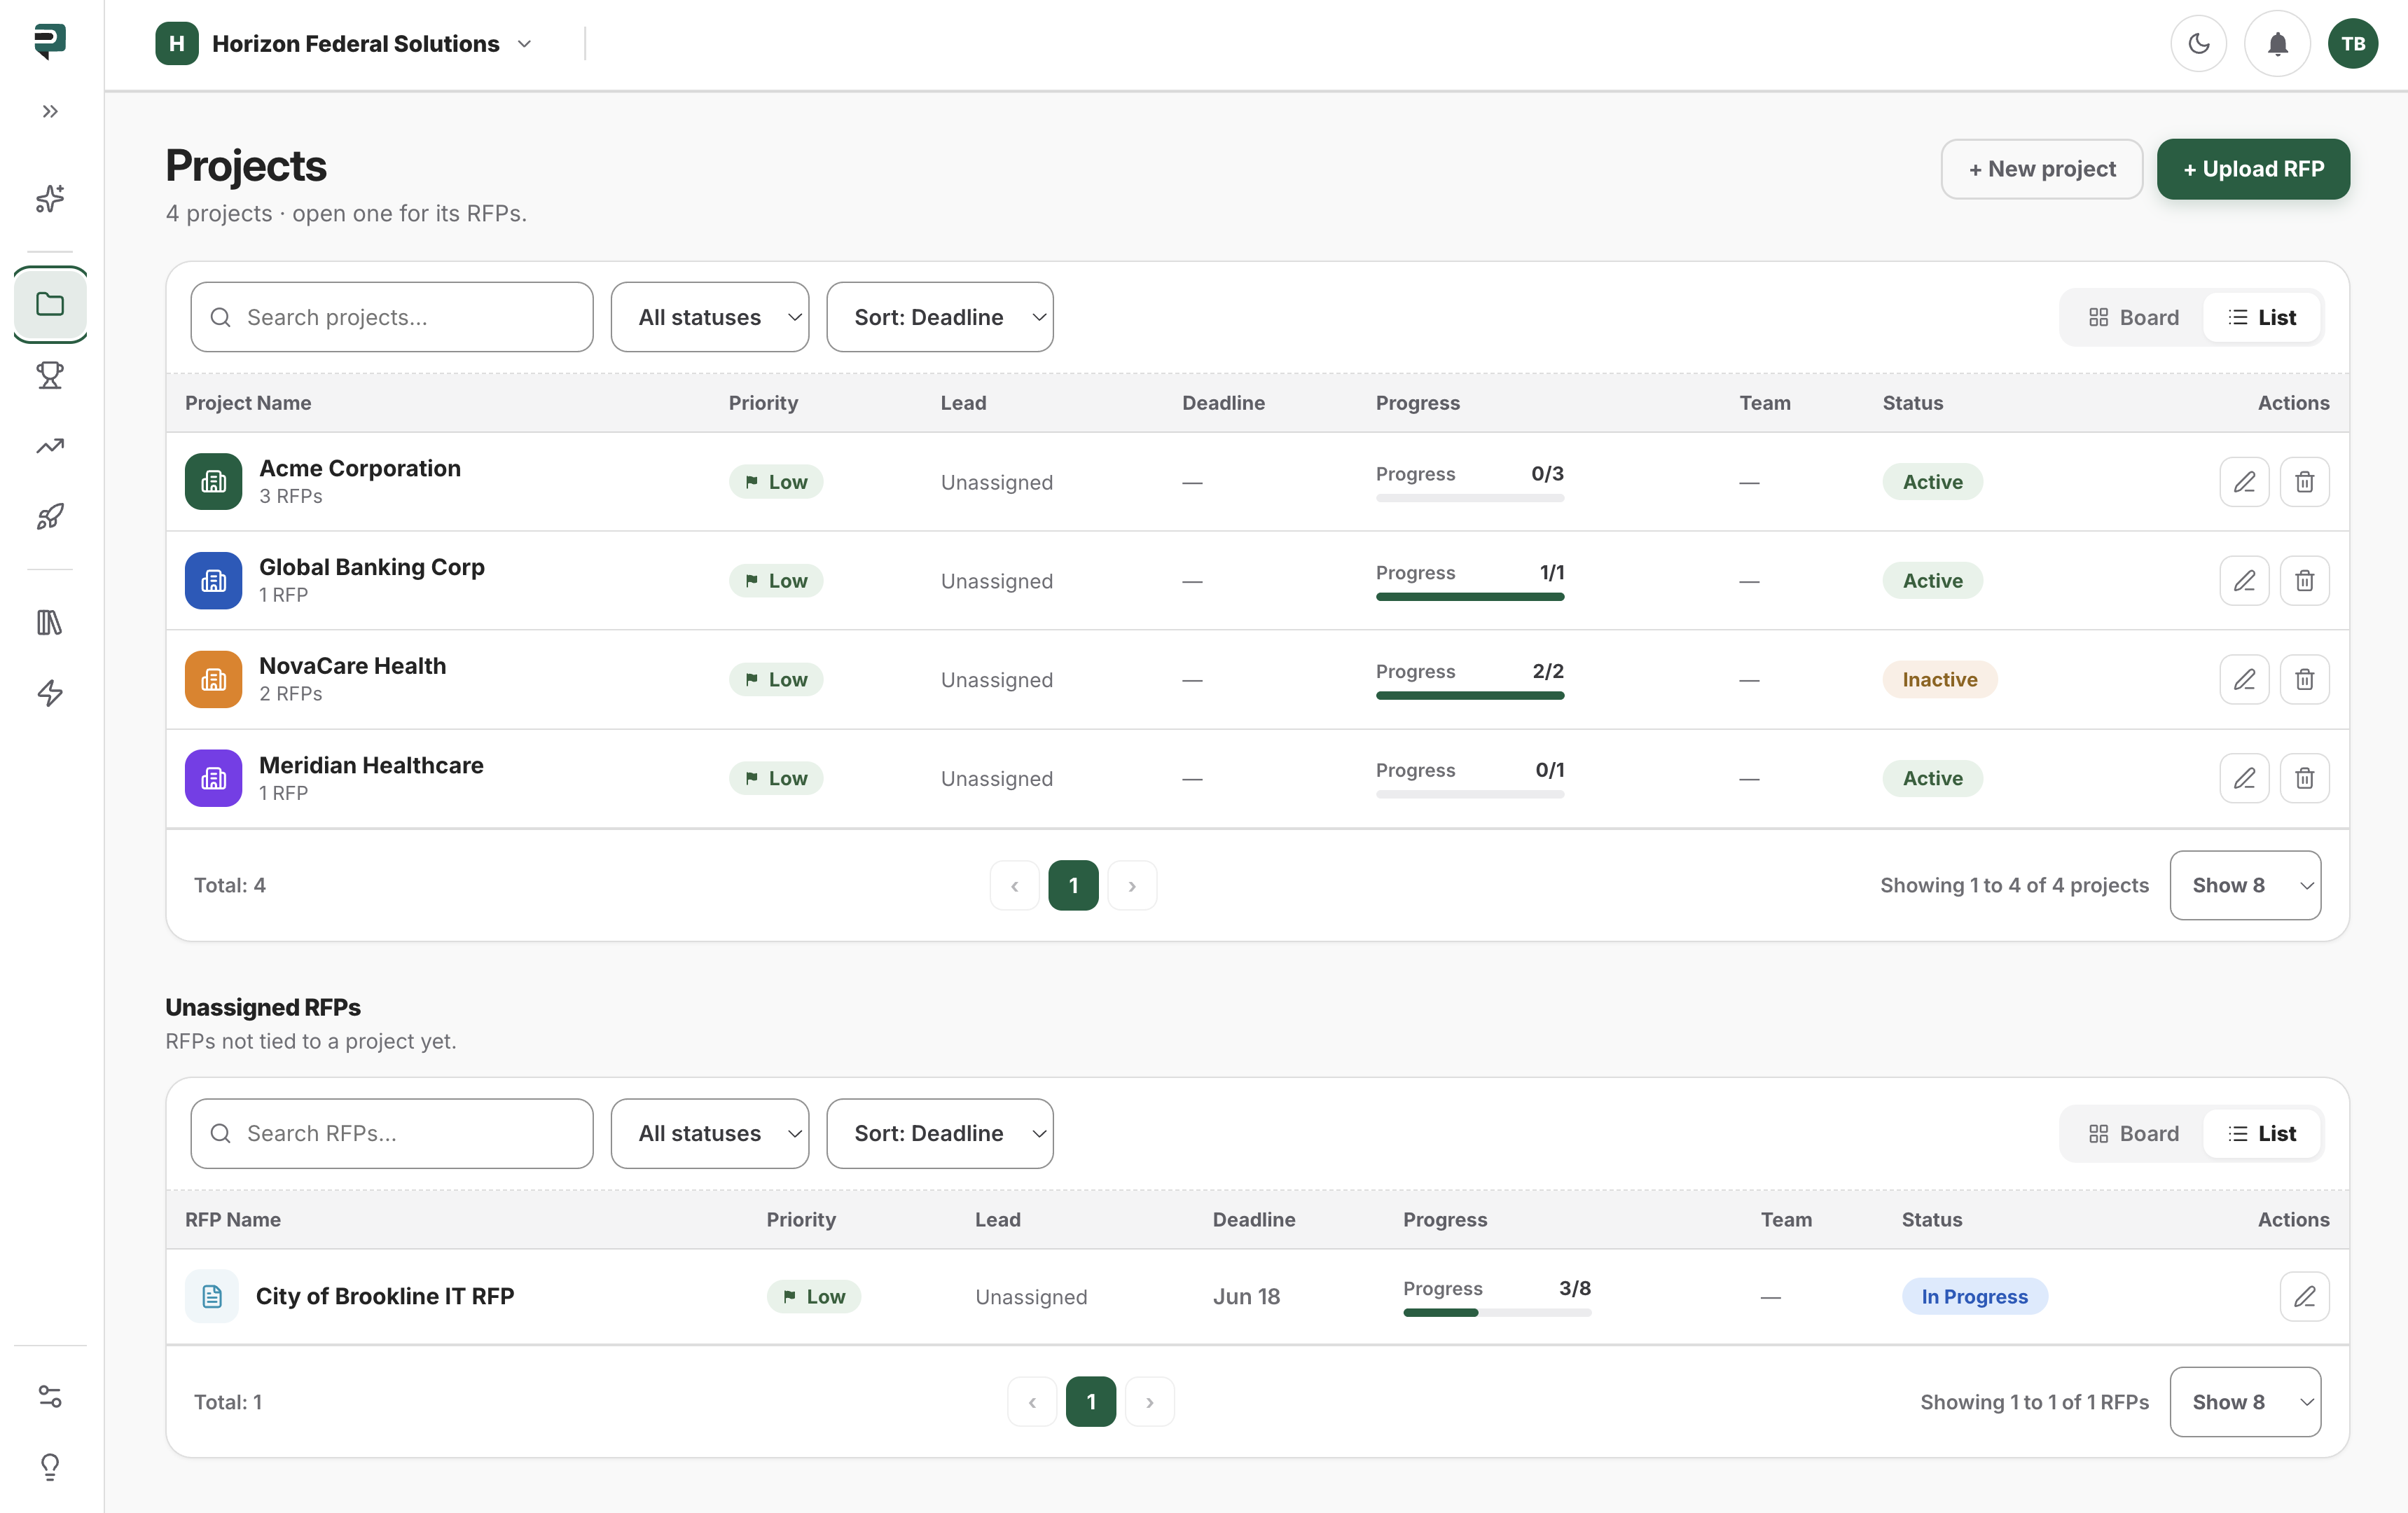The image size is (2408, 1513).
Task: Open projects Show 8 page size dropdown
Action: point(2245,885)
